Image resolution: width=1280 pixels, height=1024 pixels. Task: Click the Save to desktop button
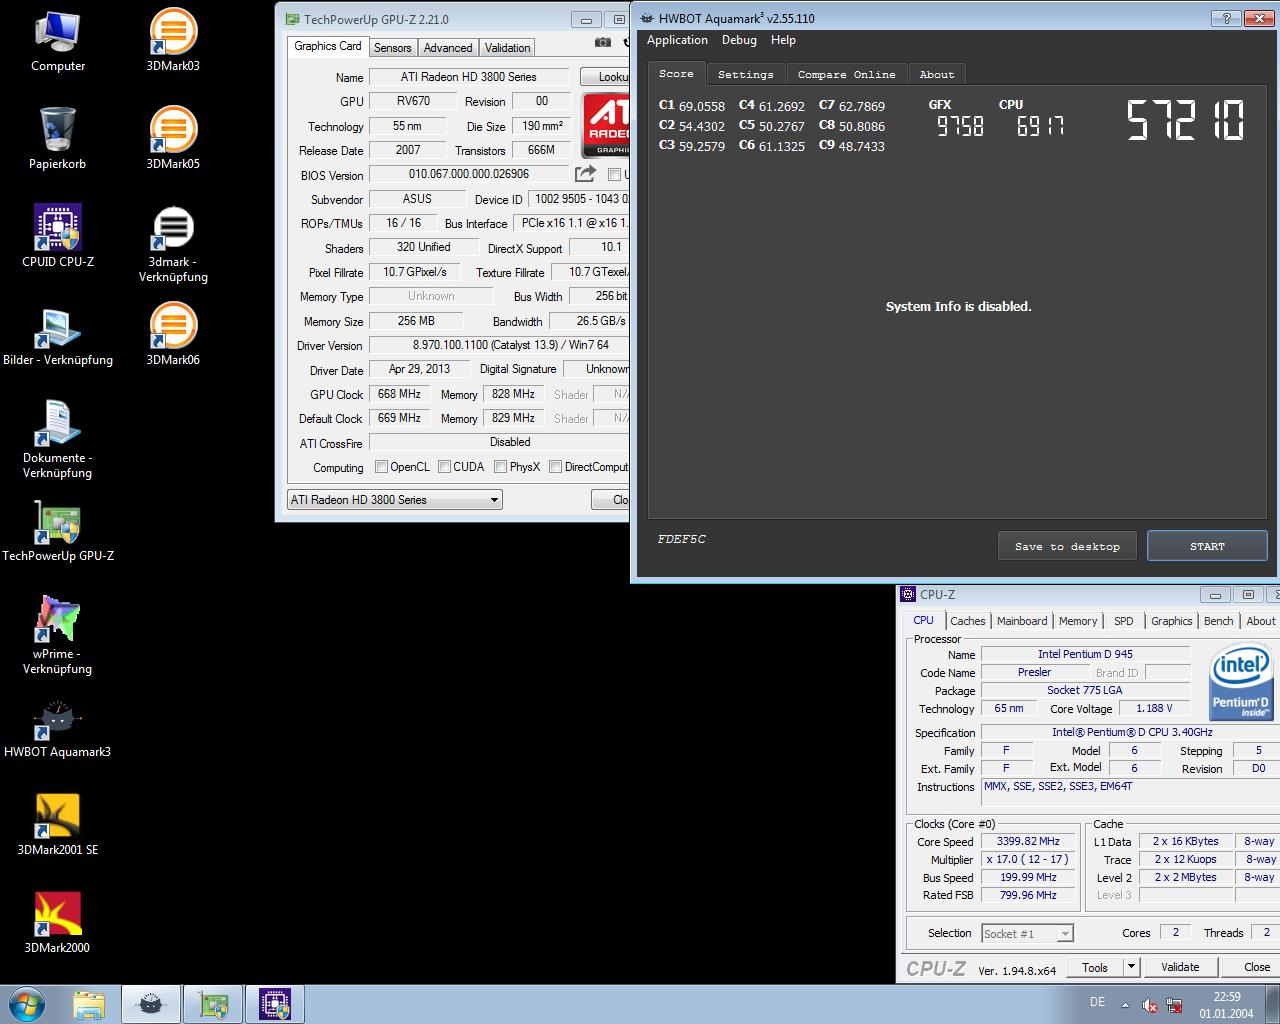click(1067, 546)
